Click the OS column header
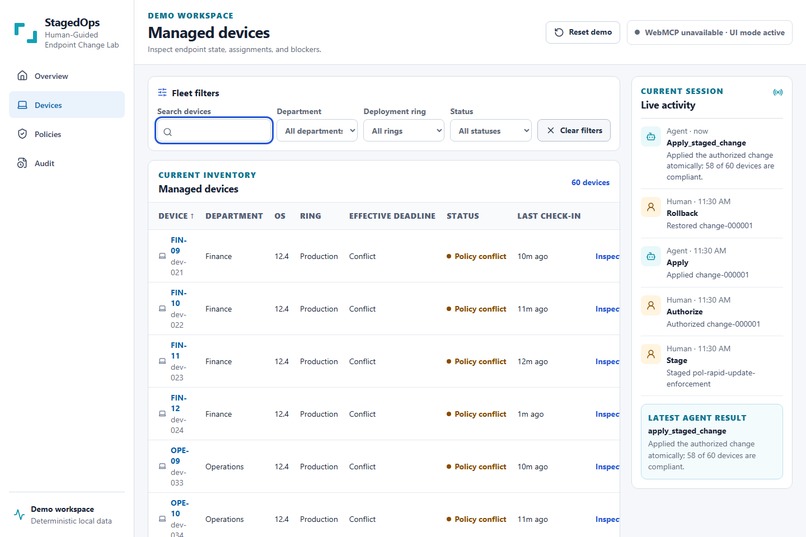The image size is (806, 537). 280,216
